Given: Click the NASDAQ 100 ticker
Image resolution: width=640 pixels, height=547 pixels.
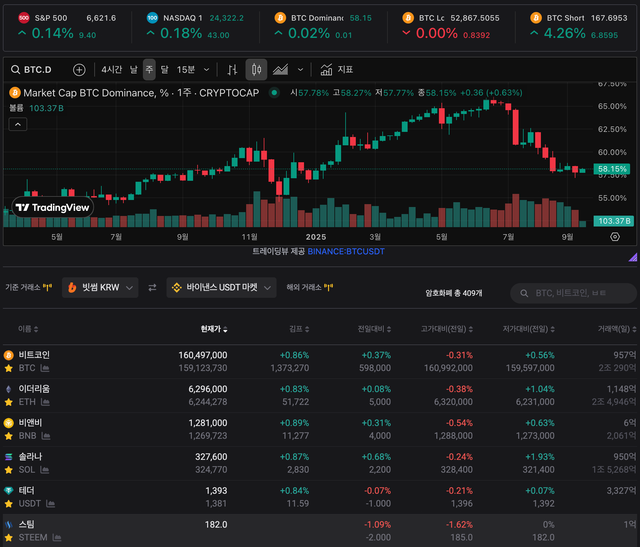Looking at the screenshot, I should pyautogui.click(x=195, y=26).
